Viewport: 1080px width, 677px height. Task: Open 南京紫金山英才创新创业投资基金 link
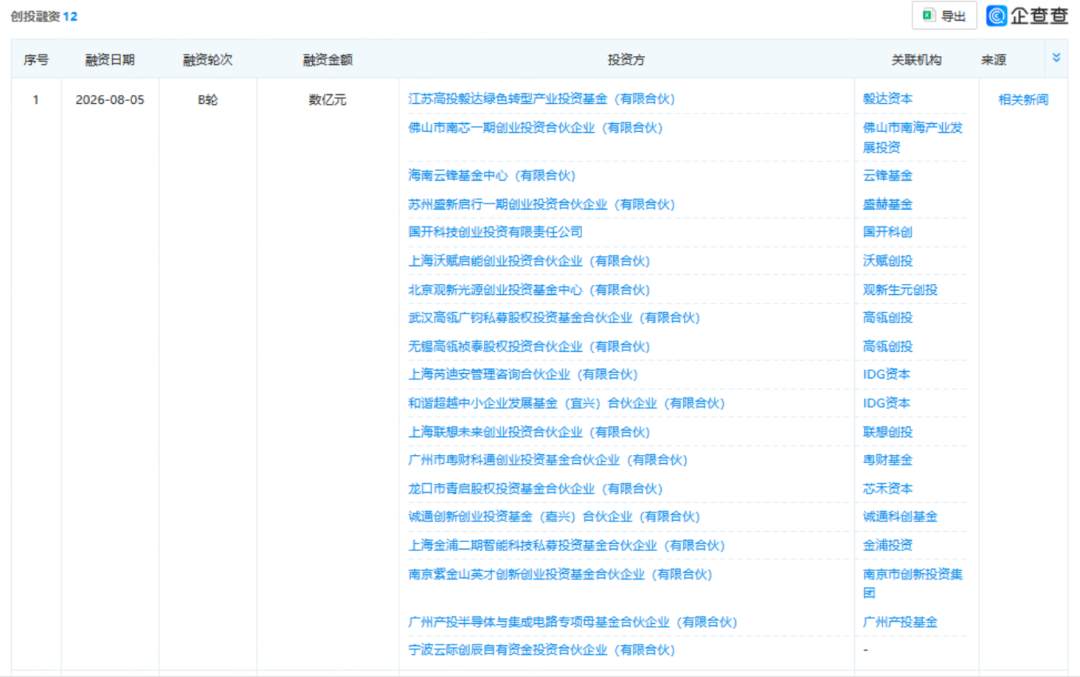point(560,574)
